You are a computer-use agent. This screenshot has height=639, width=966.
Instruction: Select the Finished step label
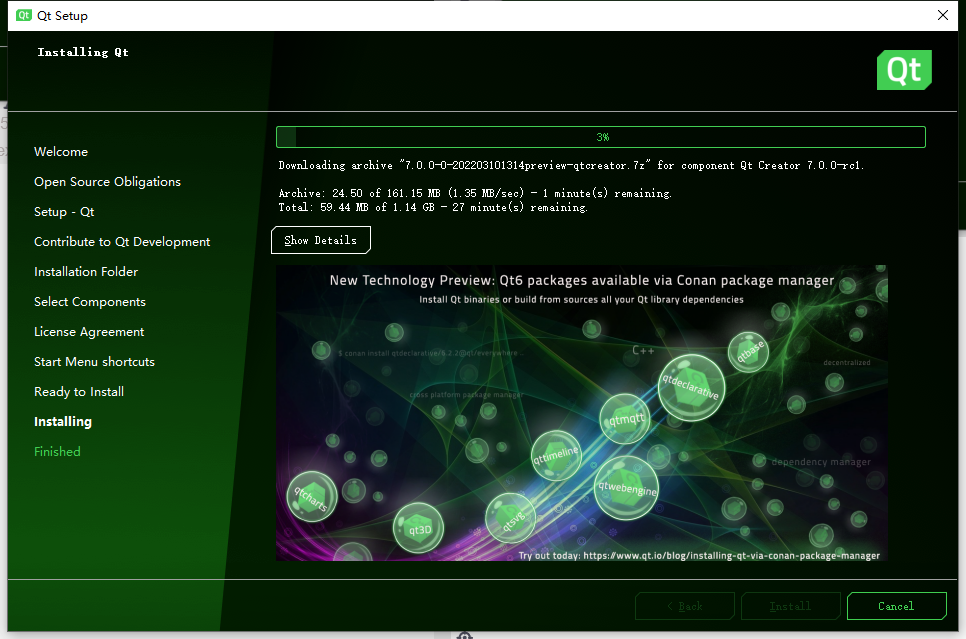(x=57, y=451)
